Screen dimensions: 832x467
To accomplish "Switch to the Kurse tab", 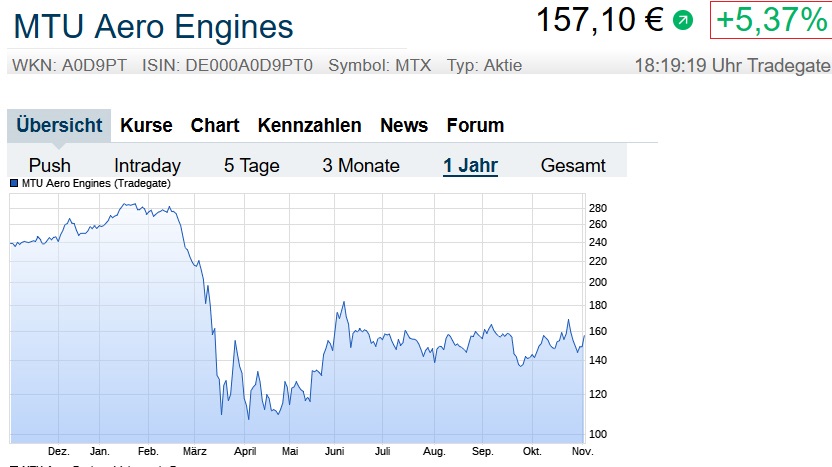I will (146, 125).
